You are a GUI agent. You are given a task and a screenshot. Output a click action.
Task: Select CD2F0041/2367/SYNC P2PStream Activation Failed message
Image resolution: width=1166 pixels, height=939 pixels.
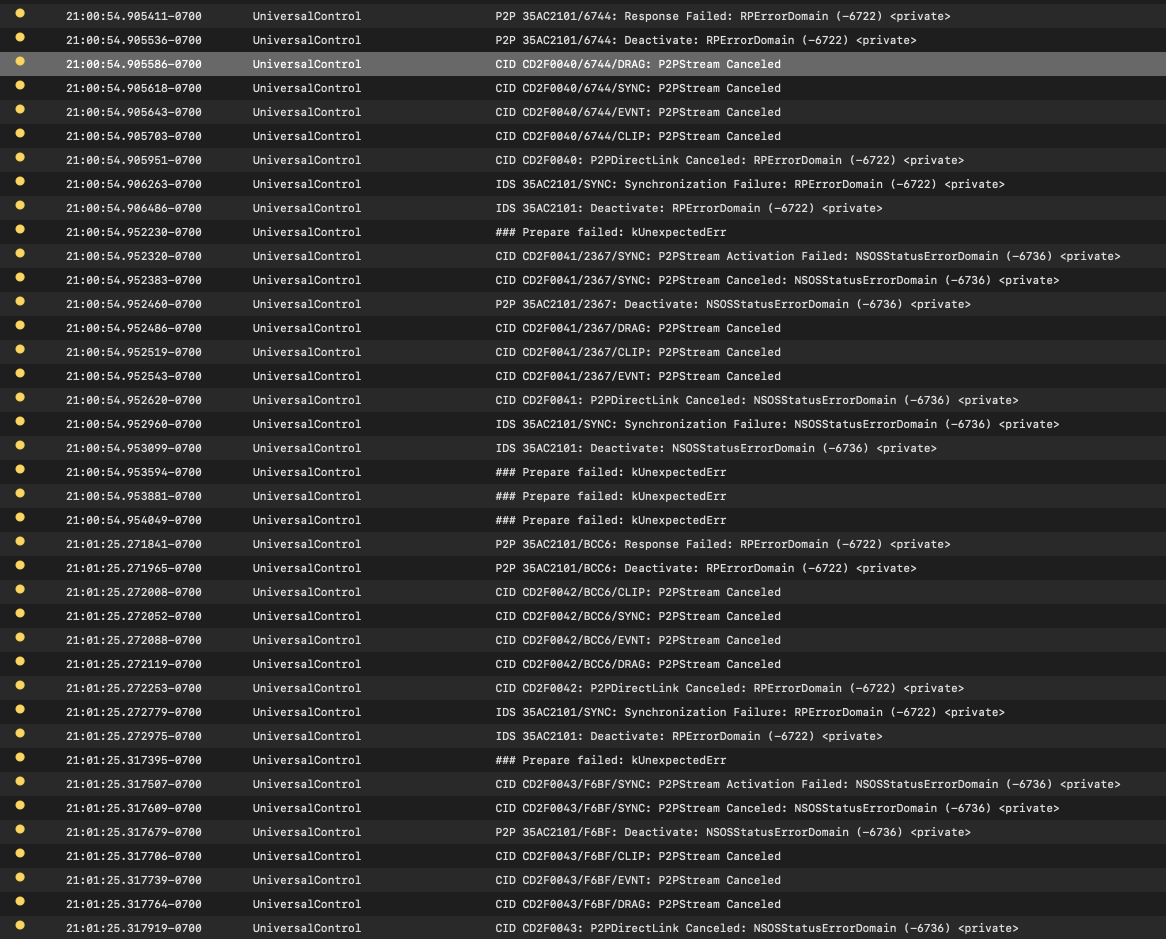pyautogui.click(x=808, y=256)
